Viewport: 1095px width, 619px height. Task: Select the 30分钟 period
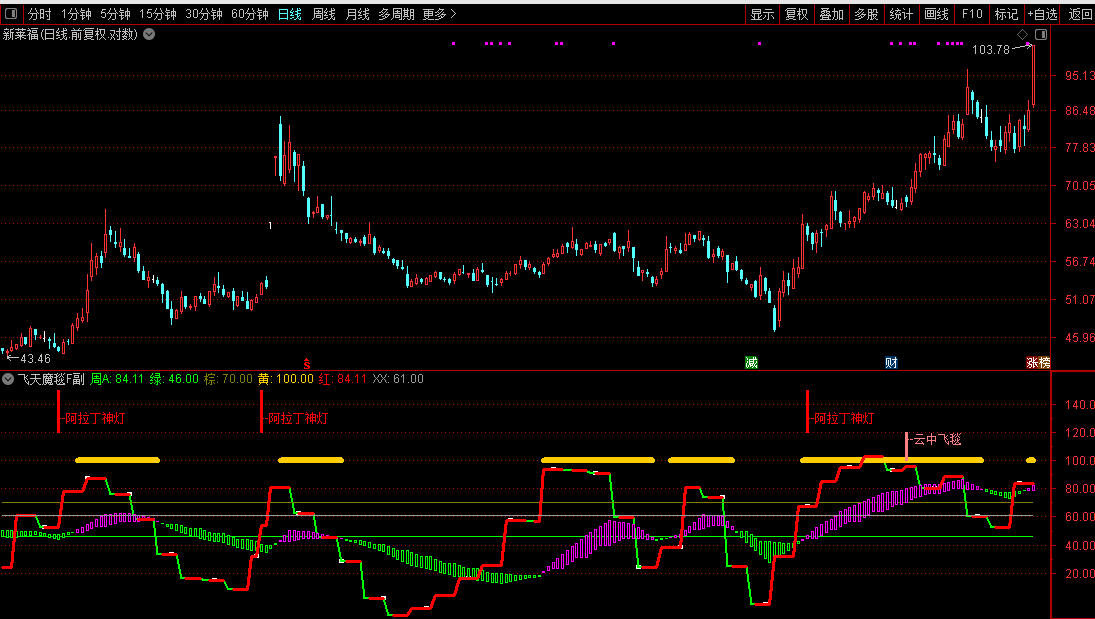coord(204,14)
